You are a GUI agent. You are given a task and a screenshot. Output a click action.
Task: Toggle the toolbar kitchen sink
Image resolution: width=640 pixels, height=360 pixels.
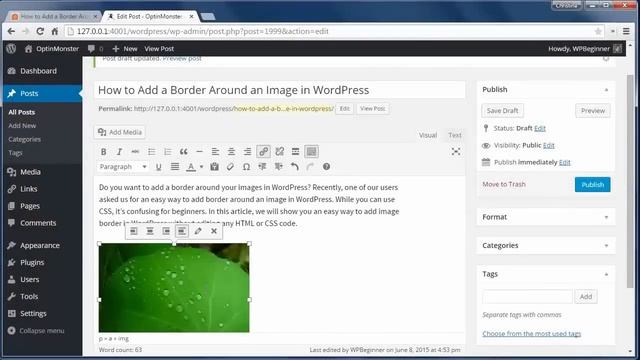pos(311,152)
